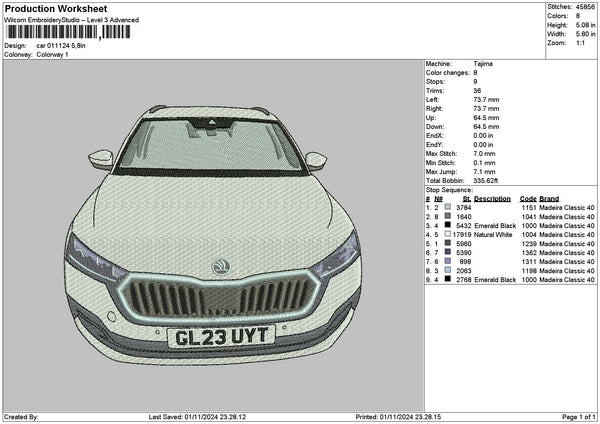
Task: Click the color swatch for stop 1 (3784 stitches)
Action: click(447, 207)
